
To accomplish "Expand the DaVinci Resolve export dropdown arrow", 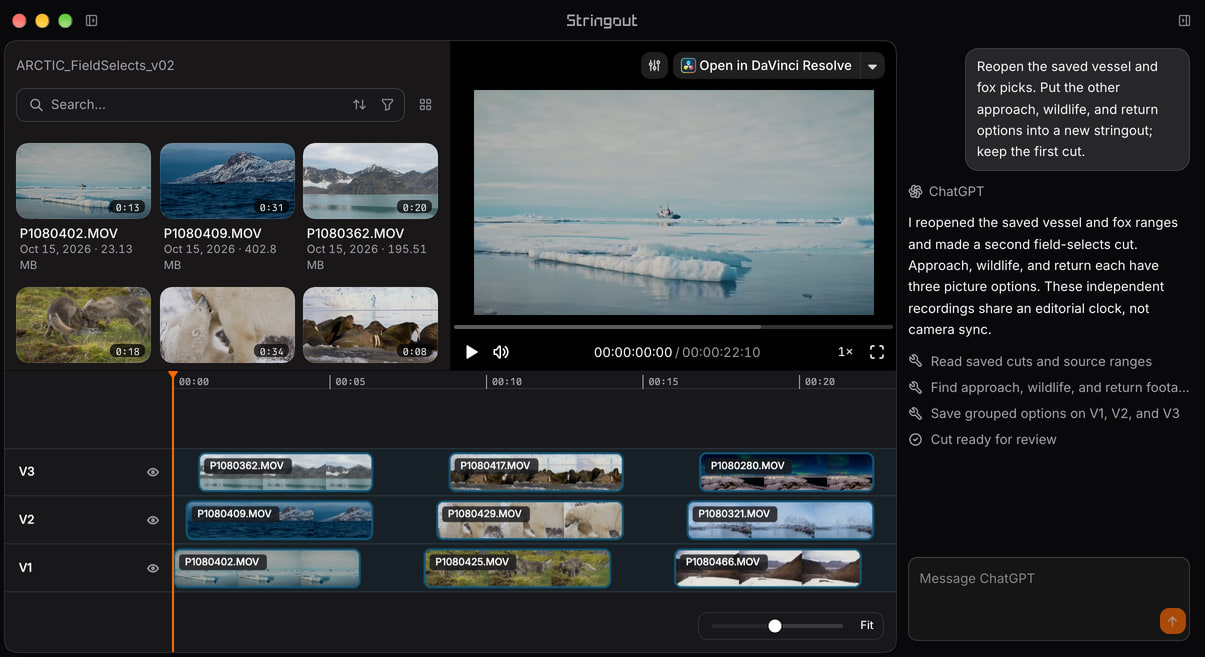I will click(x=872, y=66).
